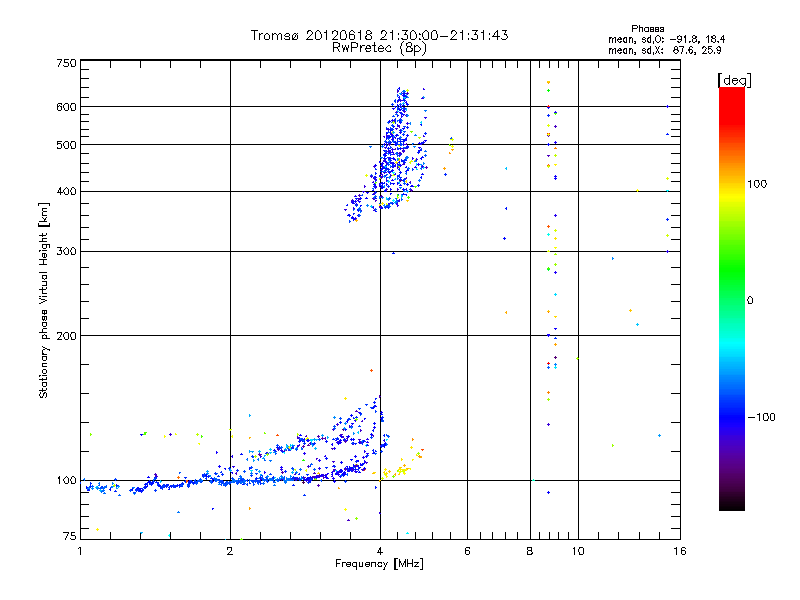The height and width of the screenshot is (600, 800).
Task: Click the 'mean, sd,X: 87.6, 25.9' text
Action: tap(664, 50)
